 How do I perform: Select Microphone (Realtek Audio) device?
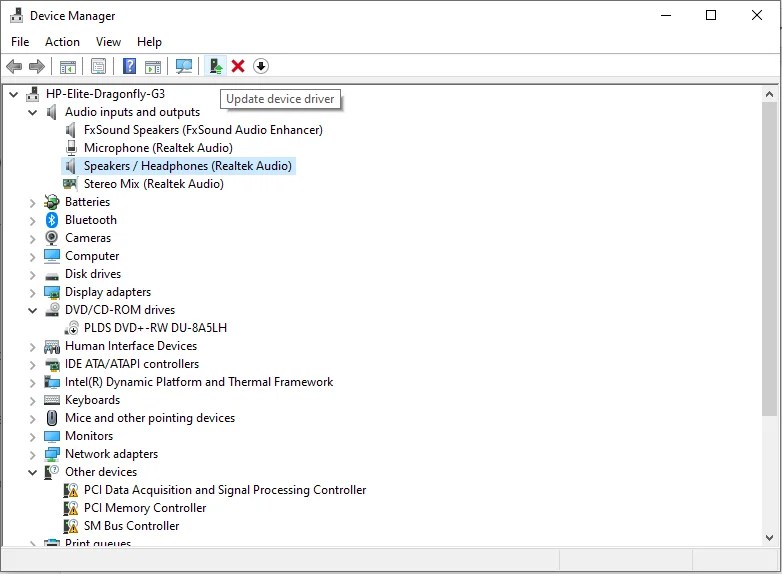[x=158, y=148]
